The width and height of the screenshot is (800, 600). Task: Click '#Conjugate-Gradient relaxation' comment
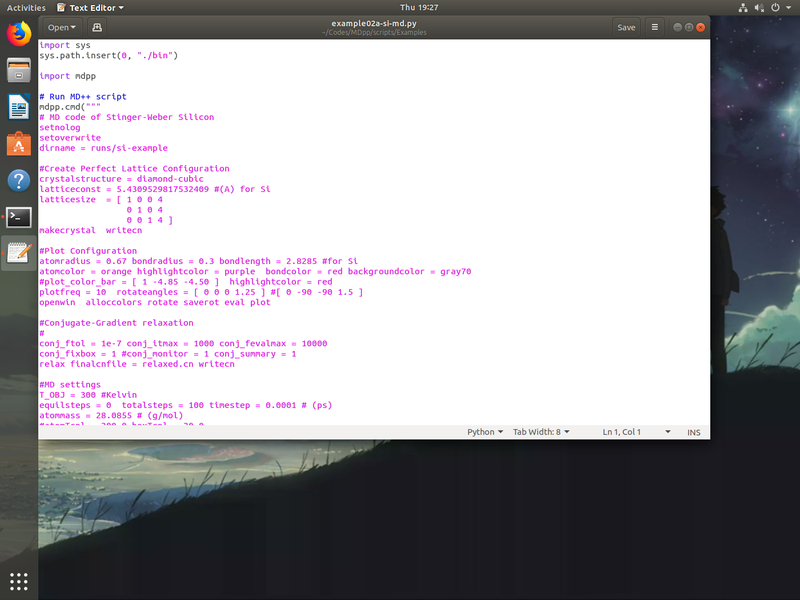[x=116, y=323]
